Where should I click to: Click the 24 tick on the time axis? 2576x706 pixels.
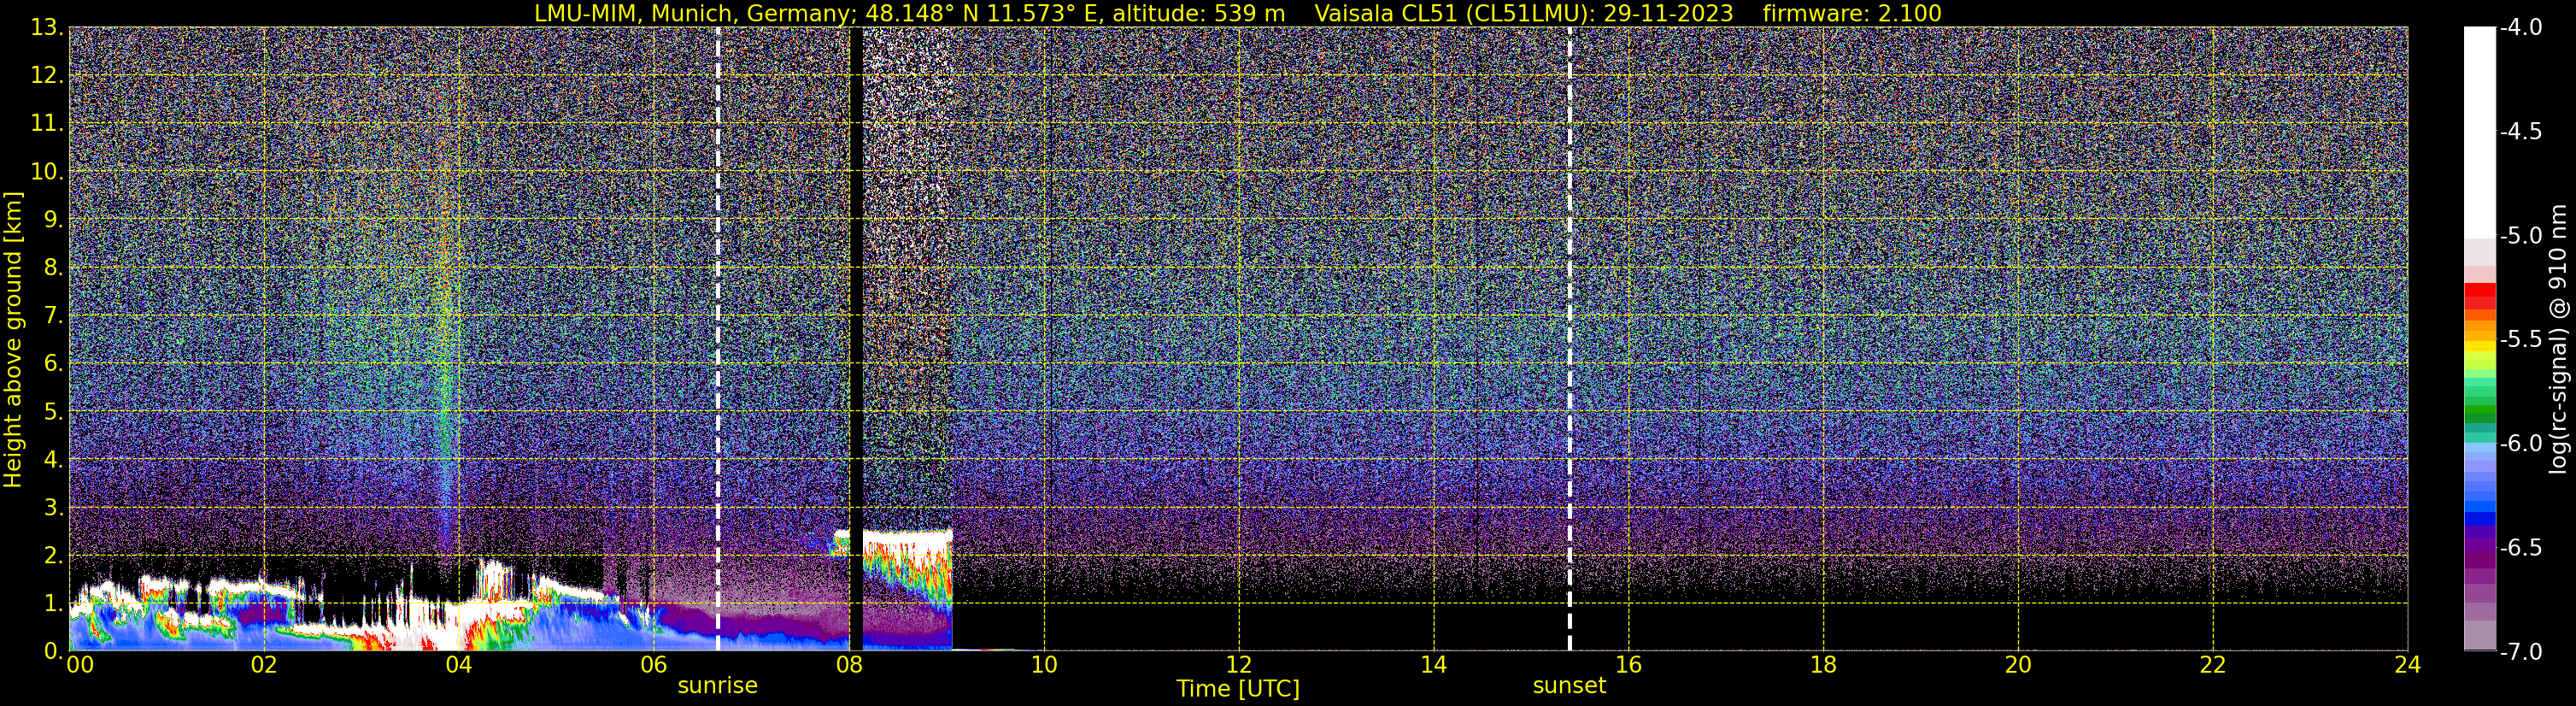coord(2408,665)
